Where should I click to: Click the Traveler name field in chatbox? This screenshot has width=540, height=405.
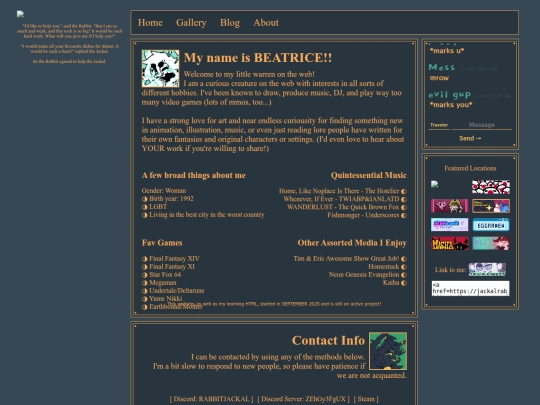click(x=439, y=125)
